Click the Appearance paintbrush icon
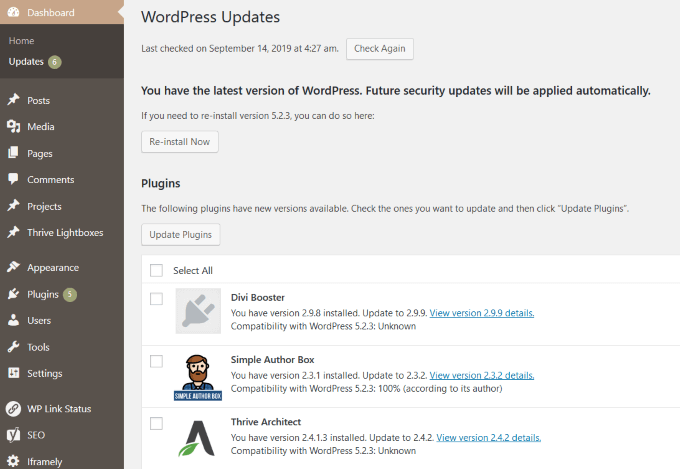Viewport: 680px width, 469px height. (13, 268)
